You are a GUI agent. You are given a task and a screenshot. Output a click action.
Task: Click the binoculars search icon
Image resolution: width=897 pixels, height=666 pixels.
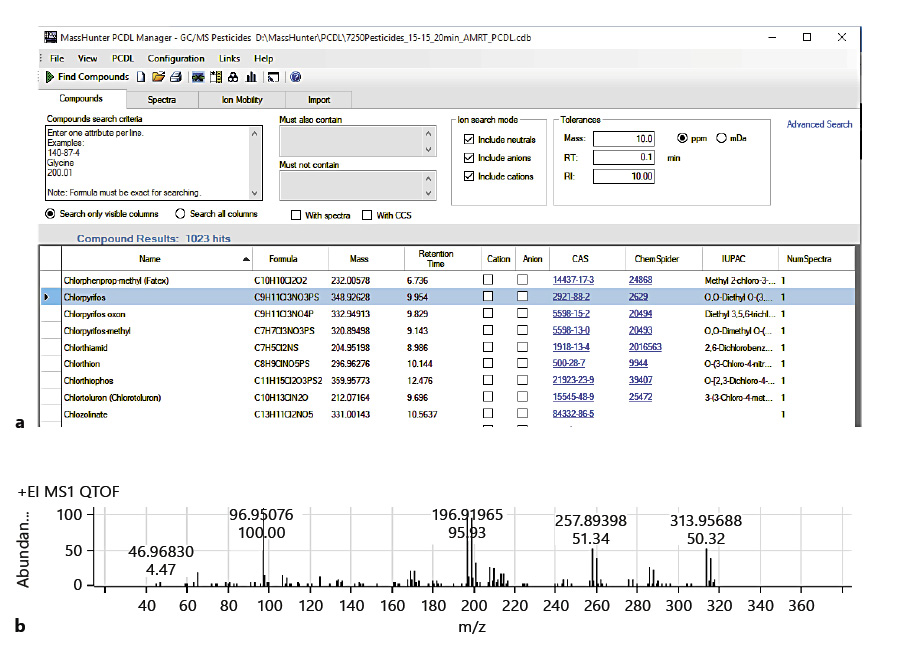coord(233,77)
